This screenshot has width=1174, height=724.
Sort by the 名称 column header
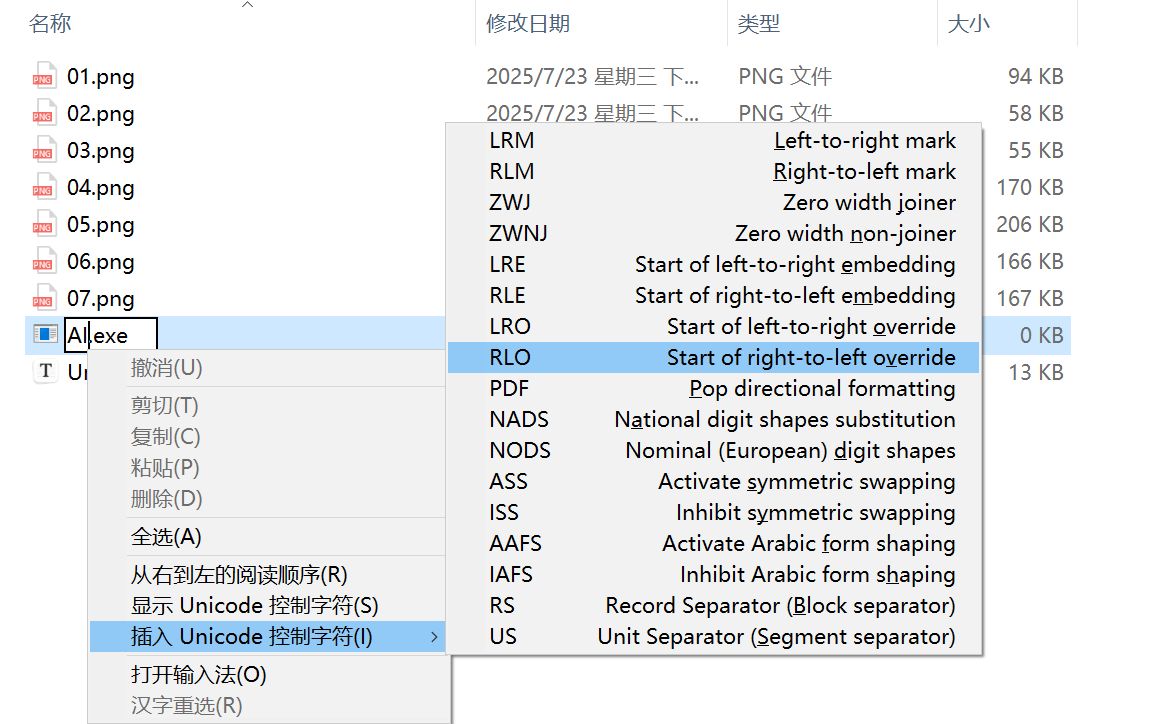pyautogui.click(x=50, y=23)
